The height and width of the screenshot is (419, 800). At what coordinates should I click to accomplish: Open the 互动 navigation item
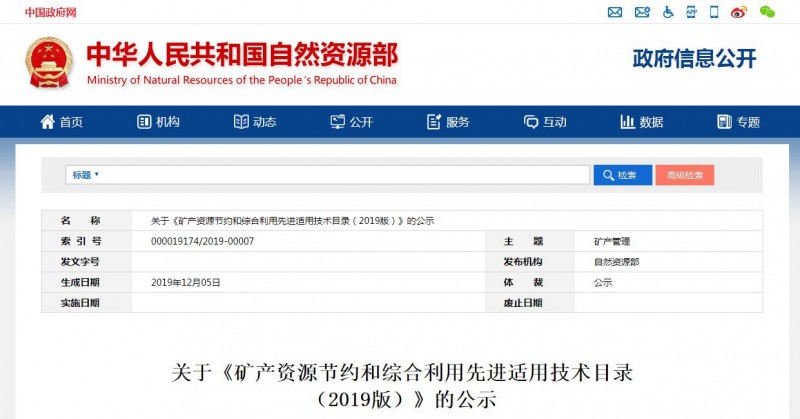click(545, 121)
